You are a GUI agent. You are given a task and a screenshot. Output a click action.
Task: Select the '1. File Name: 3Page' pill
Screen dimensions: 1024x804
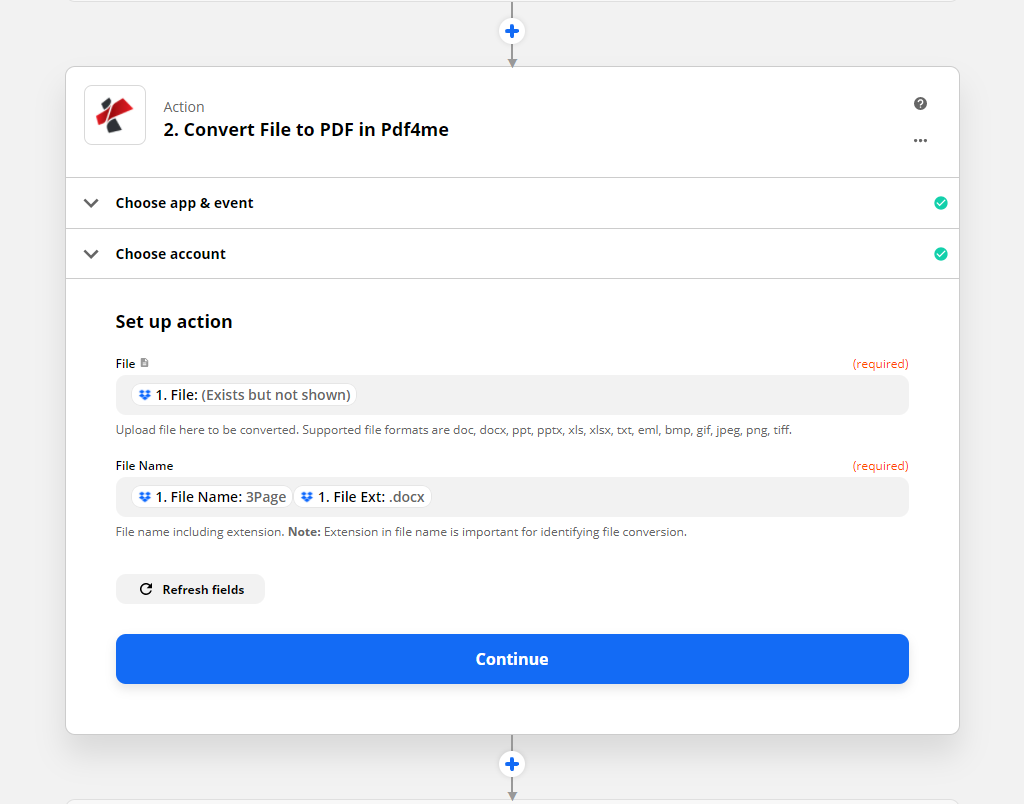(211, 496)
